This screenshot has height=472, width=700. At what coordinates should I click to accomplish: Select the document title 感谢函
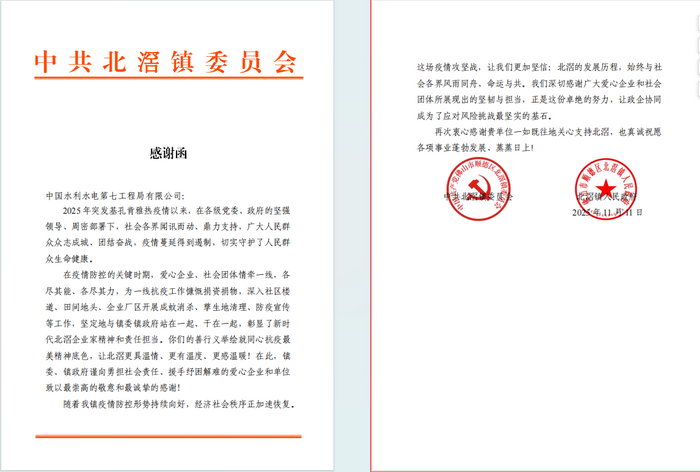click(x=166, y=153)
